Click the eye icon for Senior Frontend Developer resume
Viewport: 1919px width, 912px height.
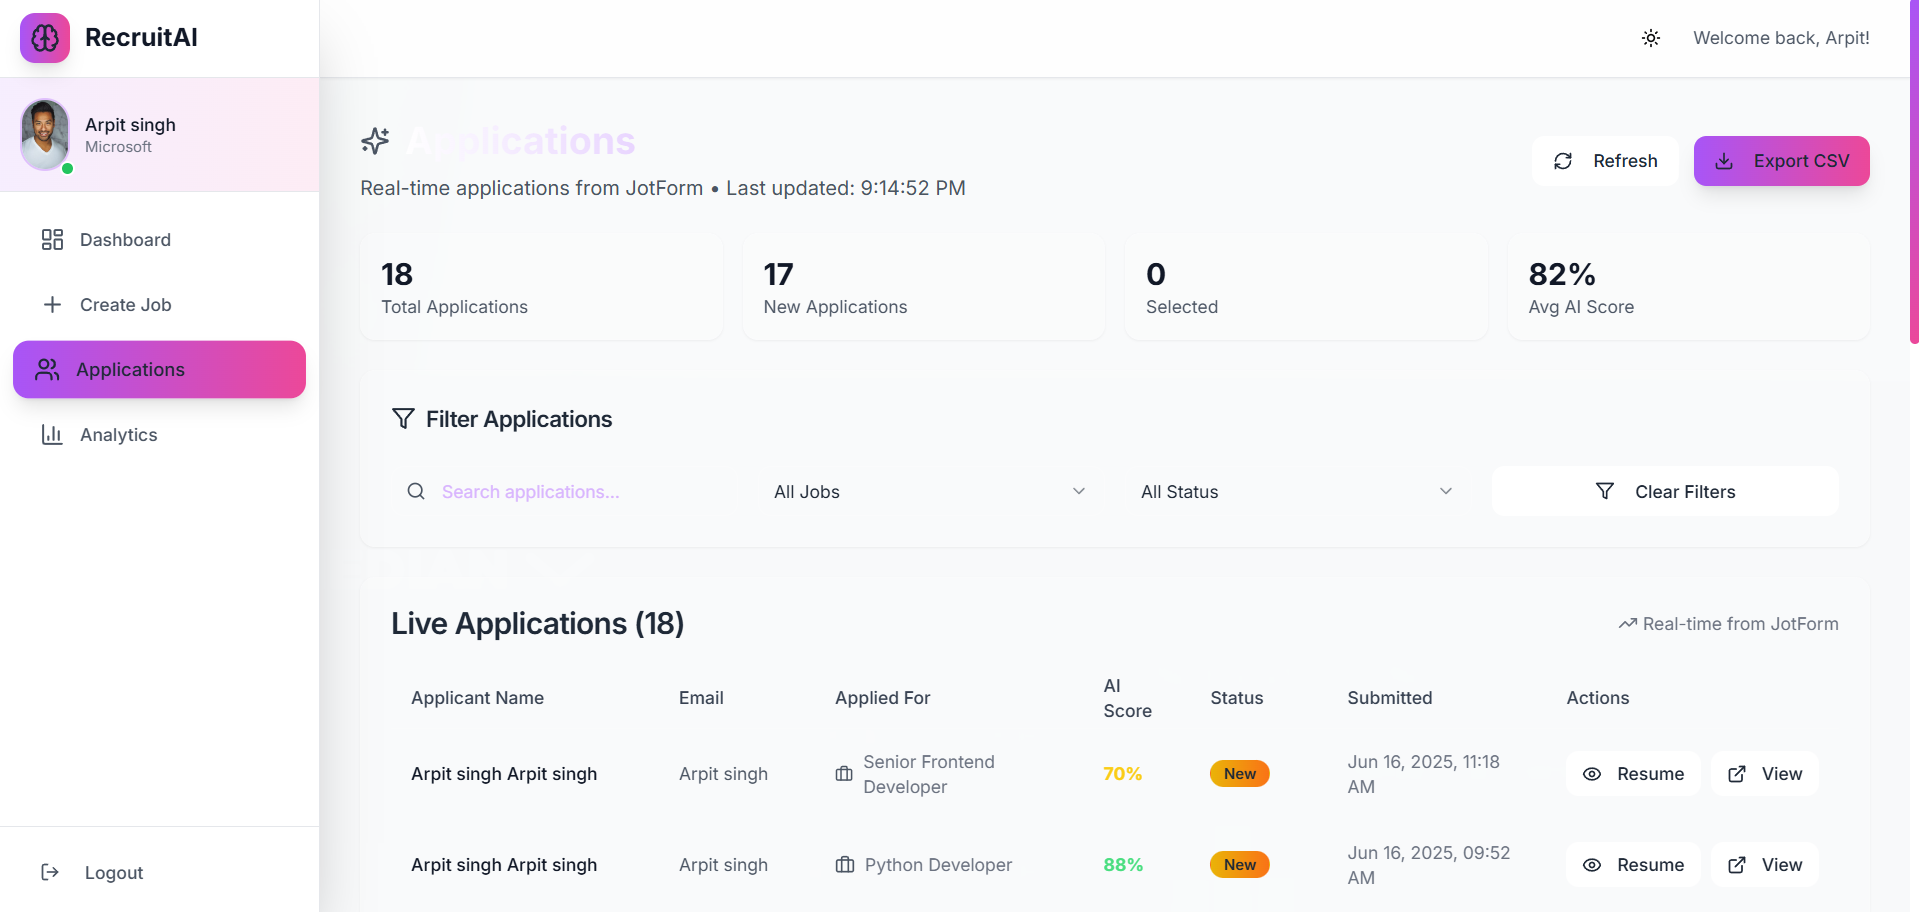pyautogui.click(x=1592, y=774)
